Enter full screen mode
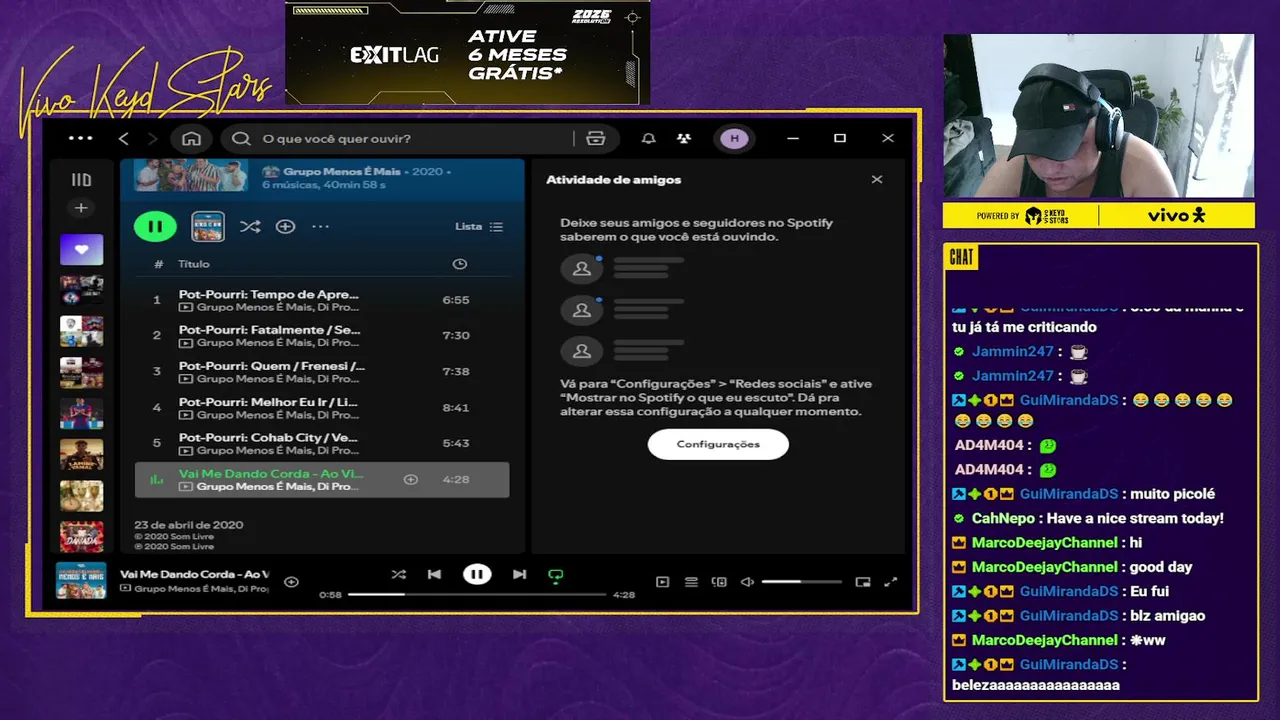This screenshot has width=1280, height=720. pos(891,582)
